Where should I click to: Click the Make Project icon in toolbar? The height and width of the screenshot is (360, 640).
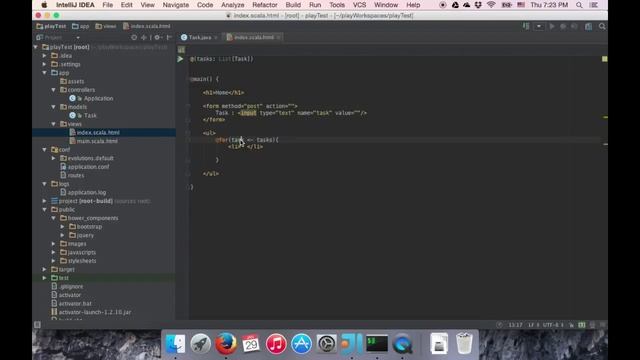(x=526, y=26)
